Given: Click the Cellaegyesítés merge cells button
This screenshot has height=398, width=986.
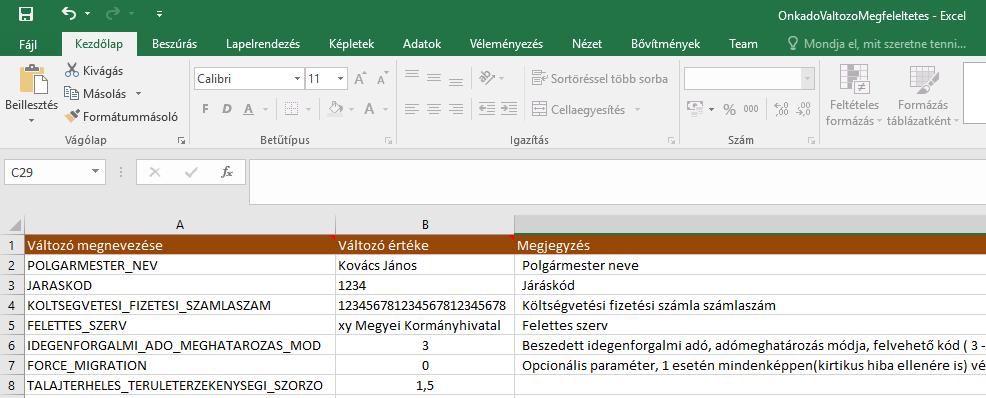Looking at the screenshot, I should click(579, 109).
